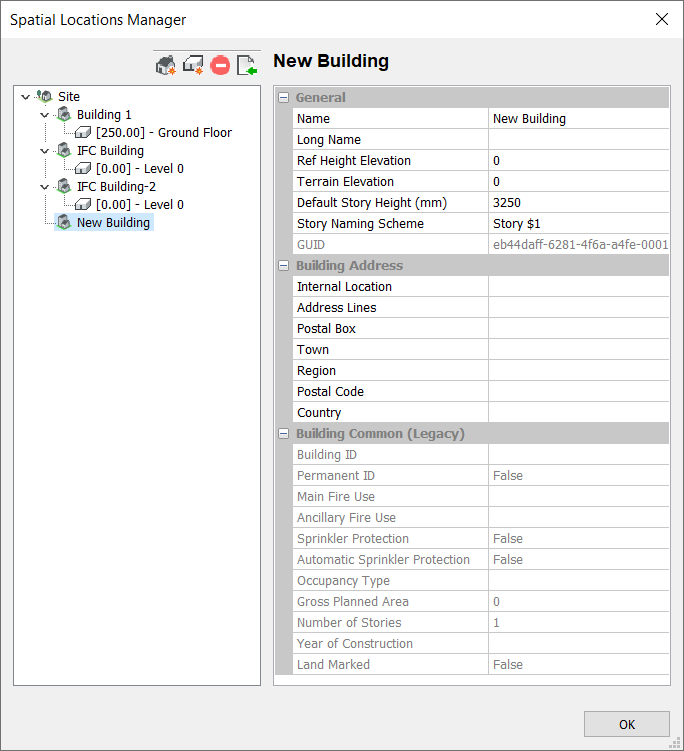The image size is (684, 751).
Task: Click the Ground Floor story icon
Action: click(x=83, y=133)
